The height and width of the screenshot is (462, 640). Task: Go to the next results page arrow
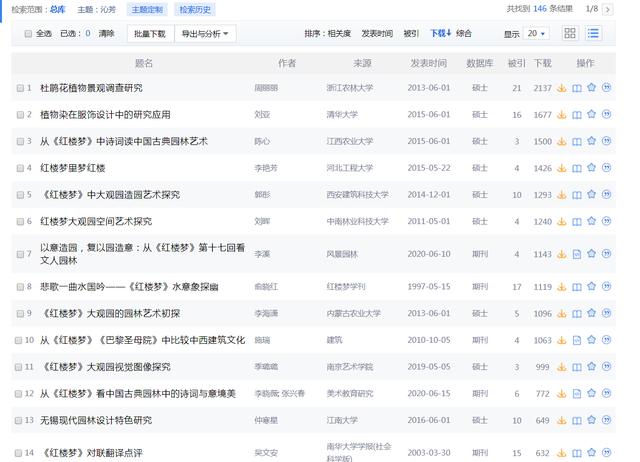pos(608,9)
